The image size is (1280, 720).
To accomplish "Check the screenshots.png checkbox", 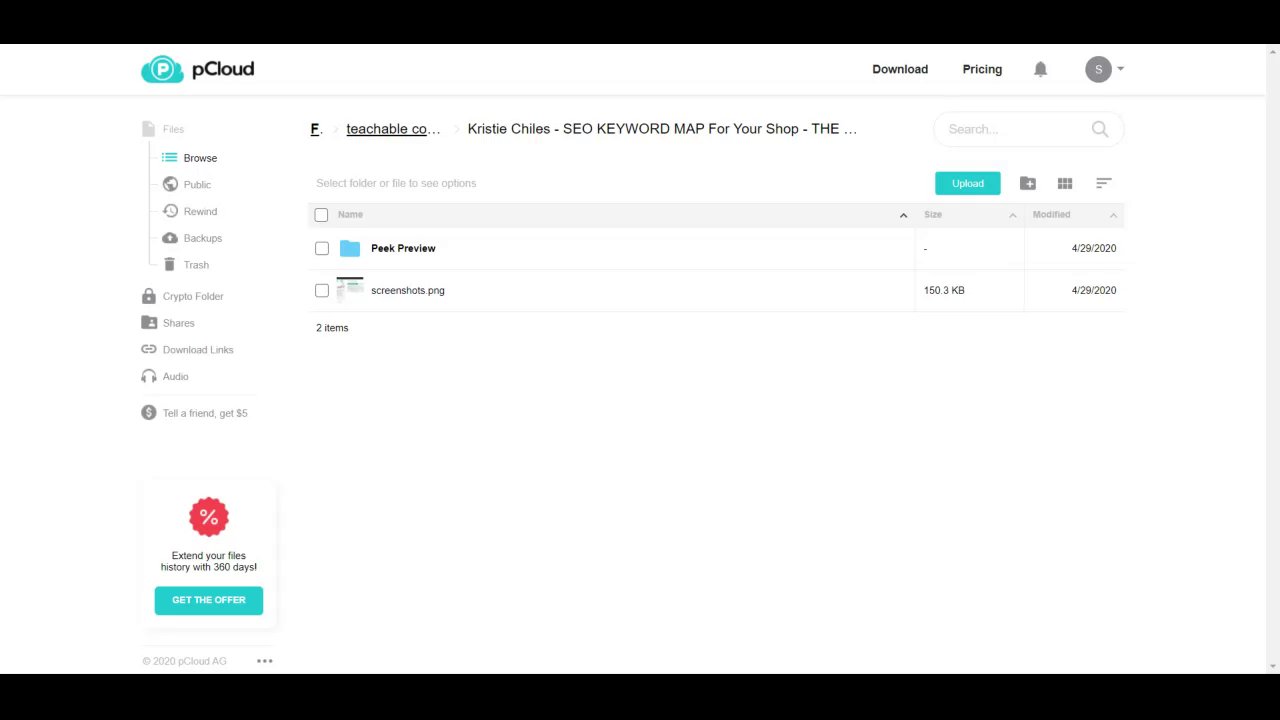I will click(322, 290).
